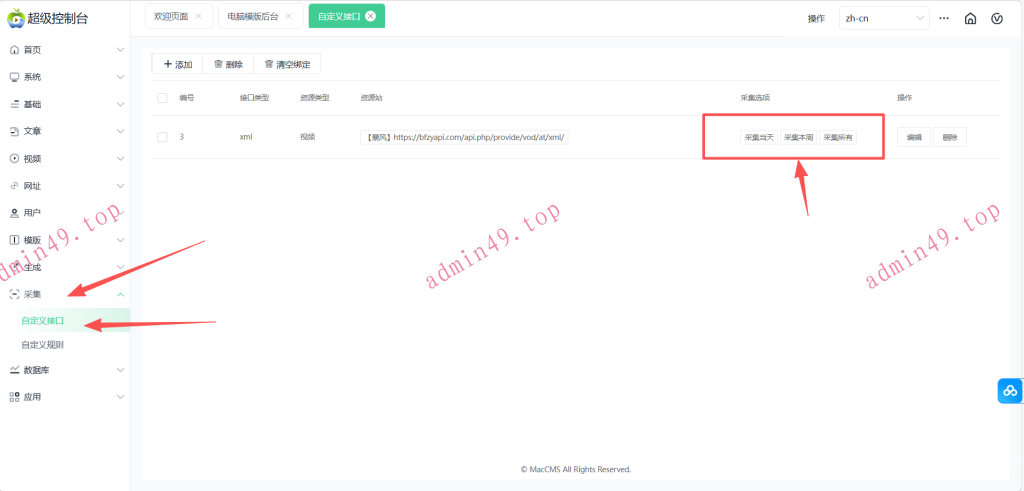Screen dimensions: 1024x491
Task: Close the 欢迎页面 tab using its X
Action: click(x=198, y=16)
